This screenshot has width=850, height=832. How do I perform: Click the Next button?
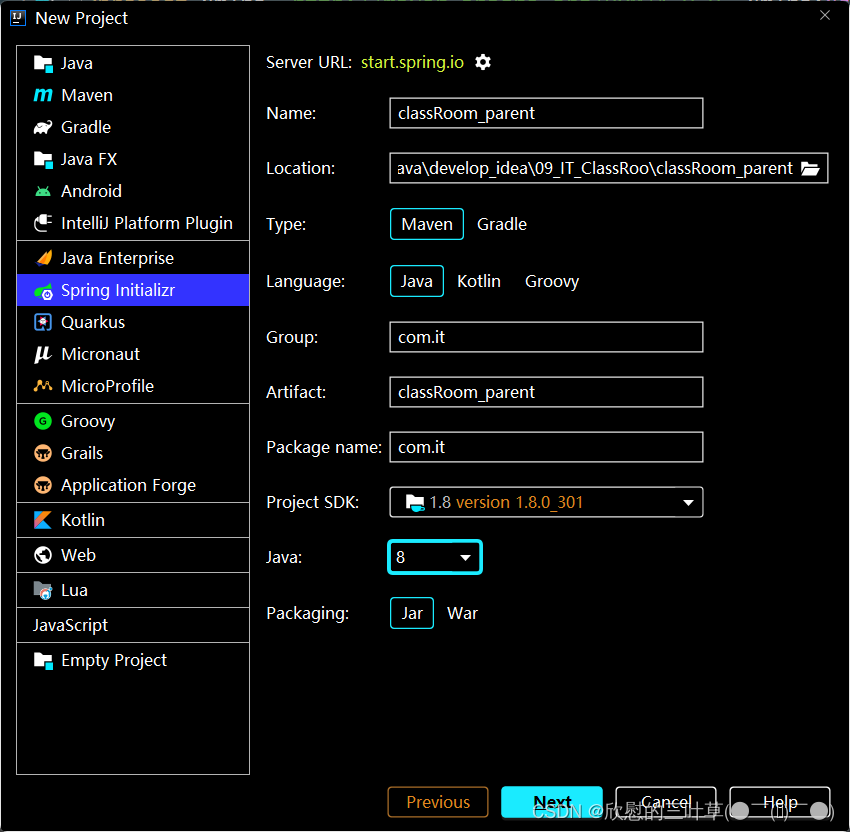pyautogui.click(x=552, y=802)
